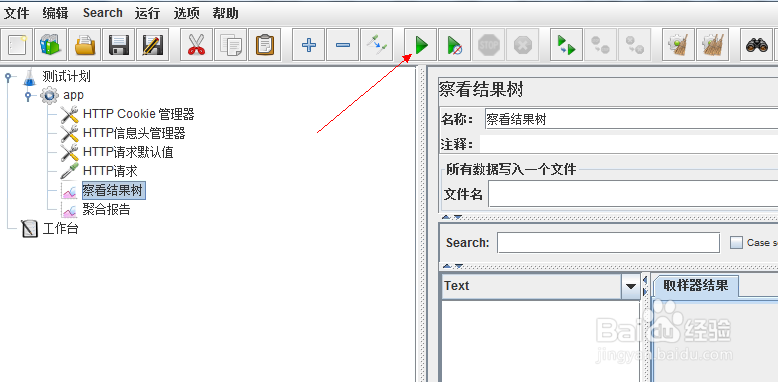Click the 注释 comment field
778x382 pixels.
(629, 144)
